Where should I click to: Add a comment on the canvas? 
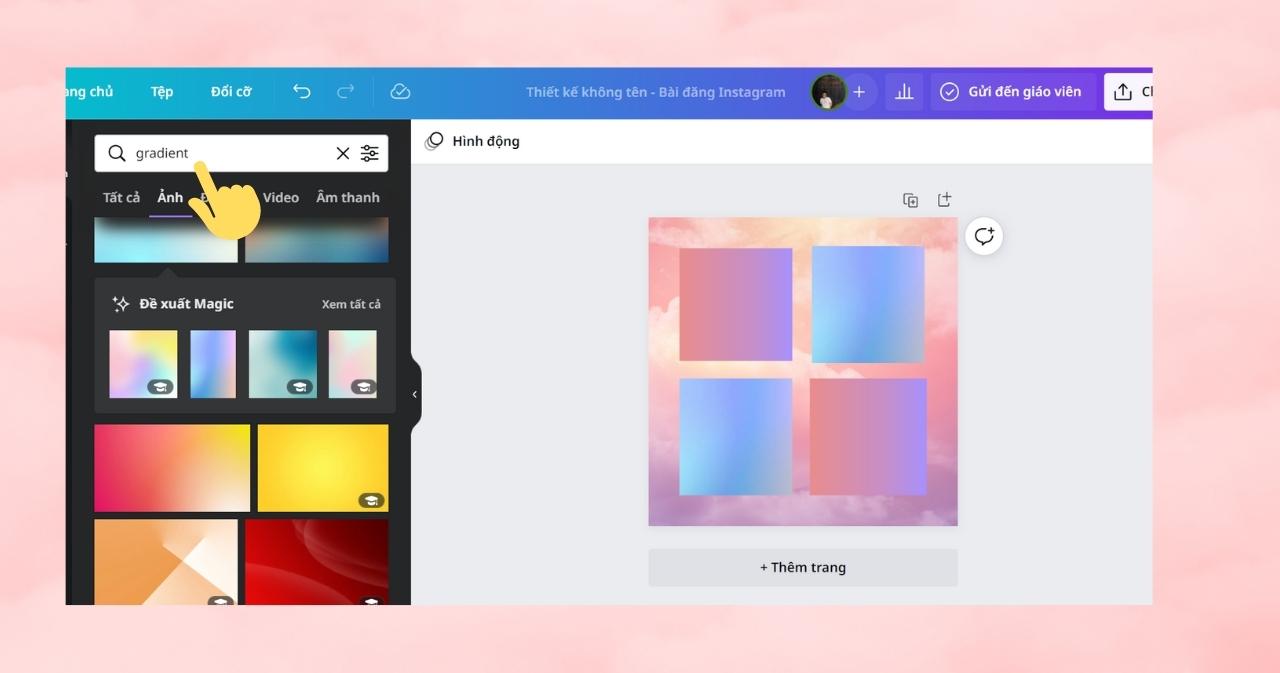[984, 236]
